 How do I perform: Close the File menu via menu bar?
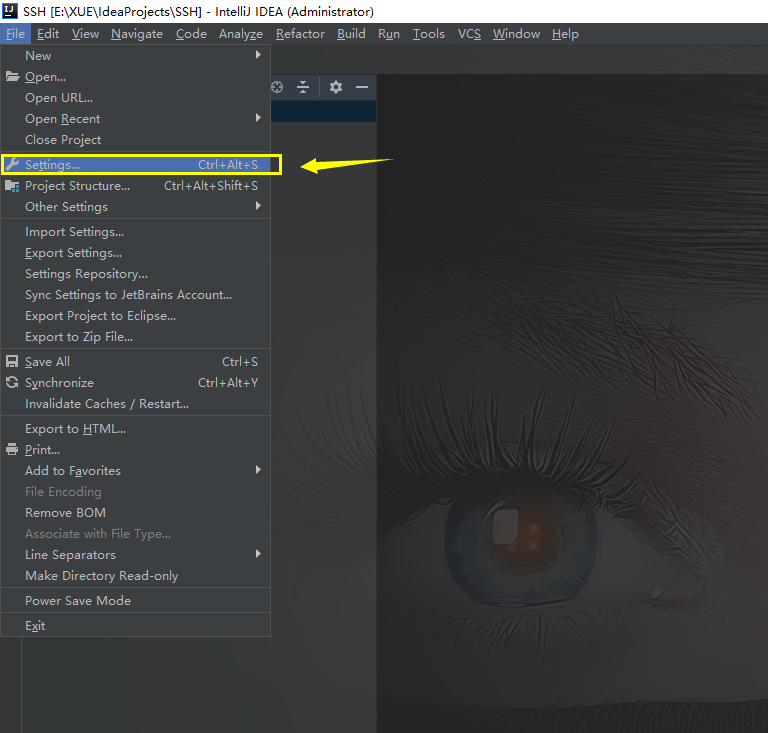tap(15, 34)
